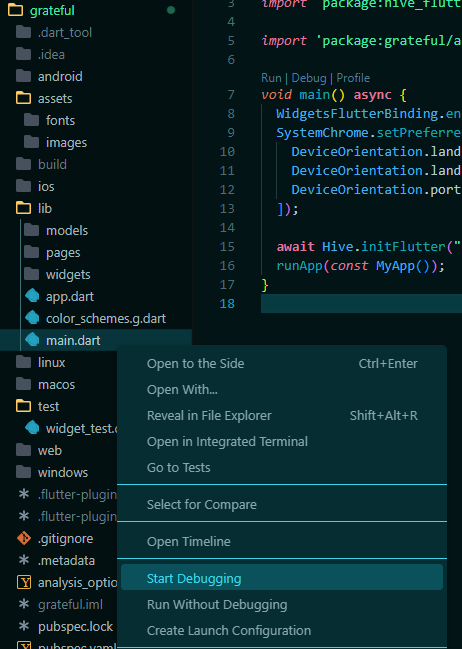Image resolution: width=462 pixels, height=649 pixels.
Task: Click the Dart icon beside widget_test
Action: coord(32,428)
